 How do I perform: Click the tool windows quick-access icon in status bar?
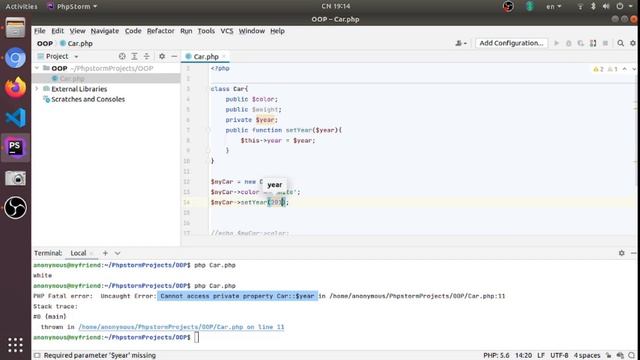click(x=37, y=356)
